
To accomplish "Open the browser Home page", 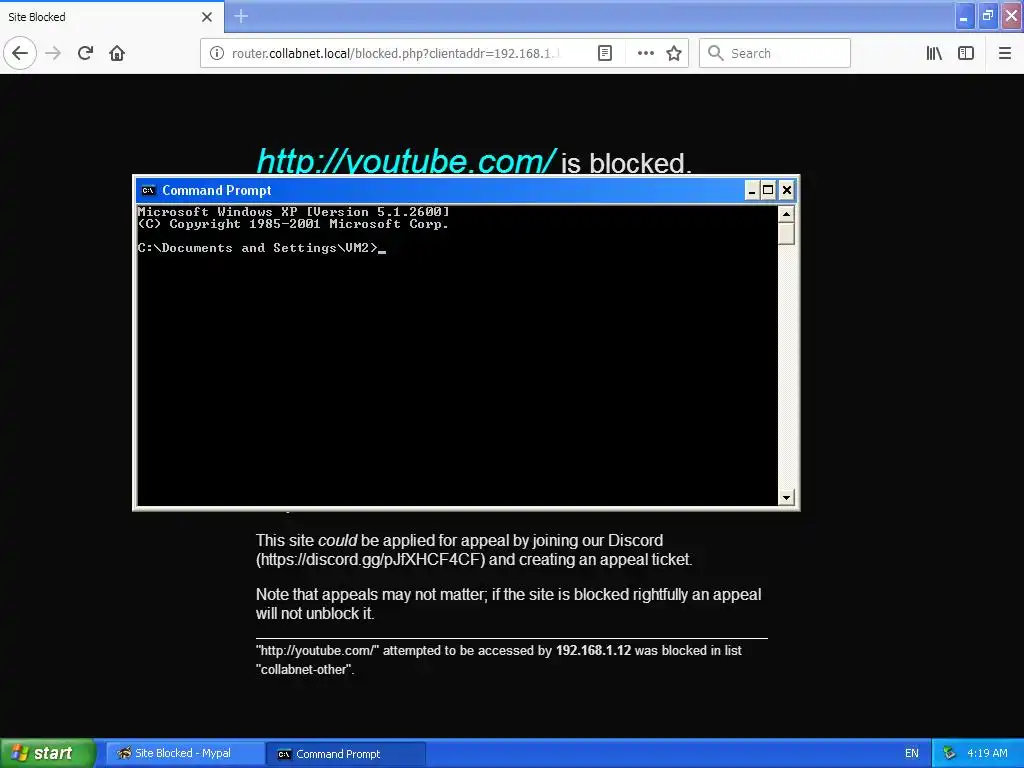I will [117, 53].
